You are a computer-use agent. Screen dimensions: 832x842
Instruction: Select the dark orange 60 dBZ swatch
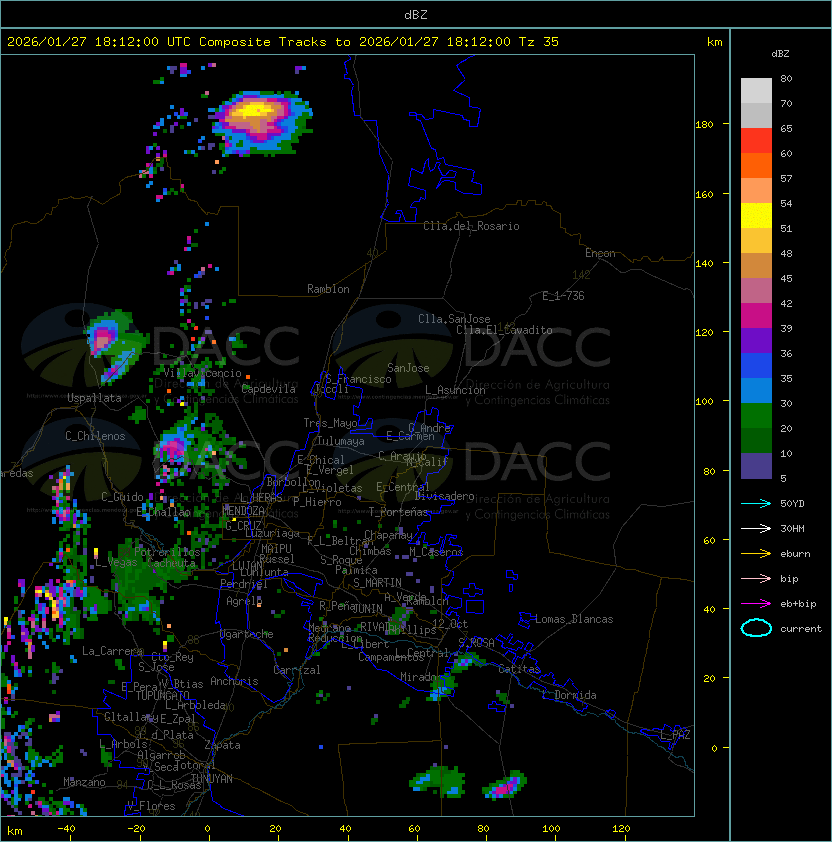click(756, 165)
